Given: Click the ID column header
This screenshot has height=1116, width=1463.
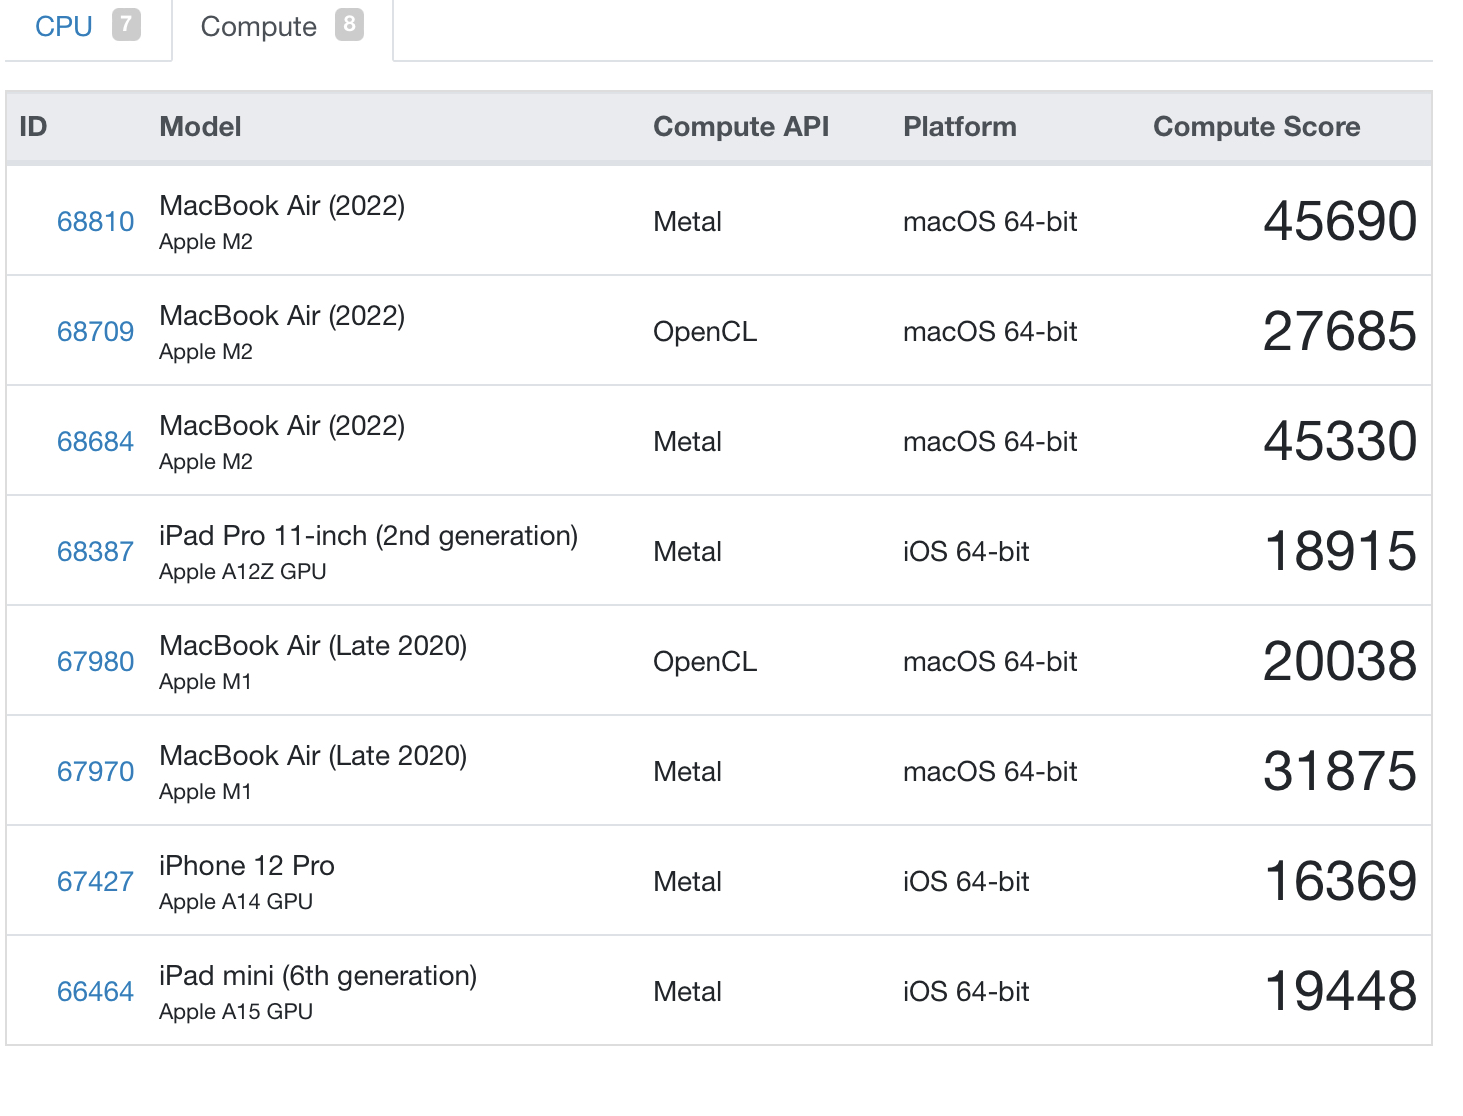Looking at the screenshot, I should [33, 127].
